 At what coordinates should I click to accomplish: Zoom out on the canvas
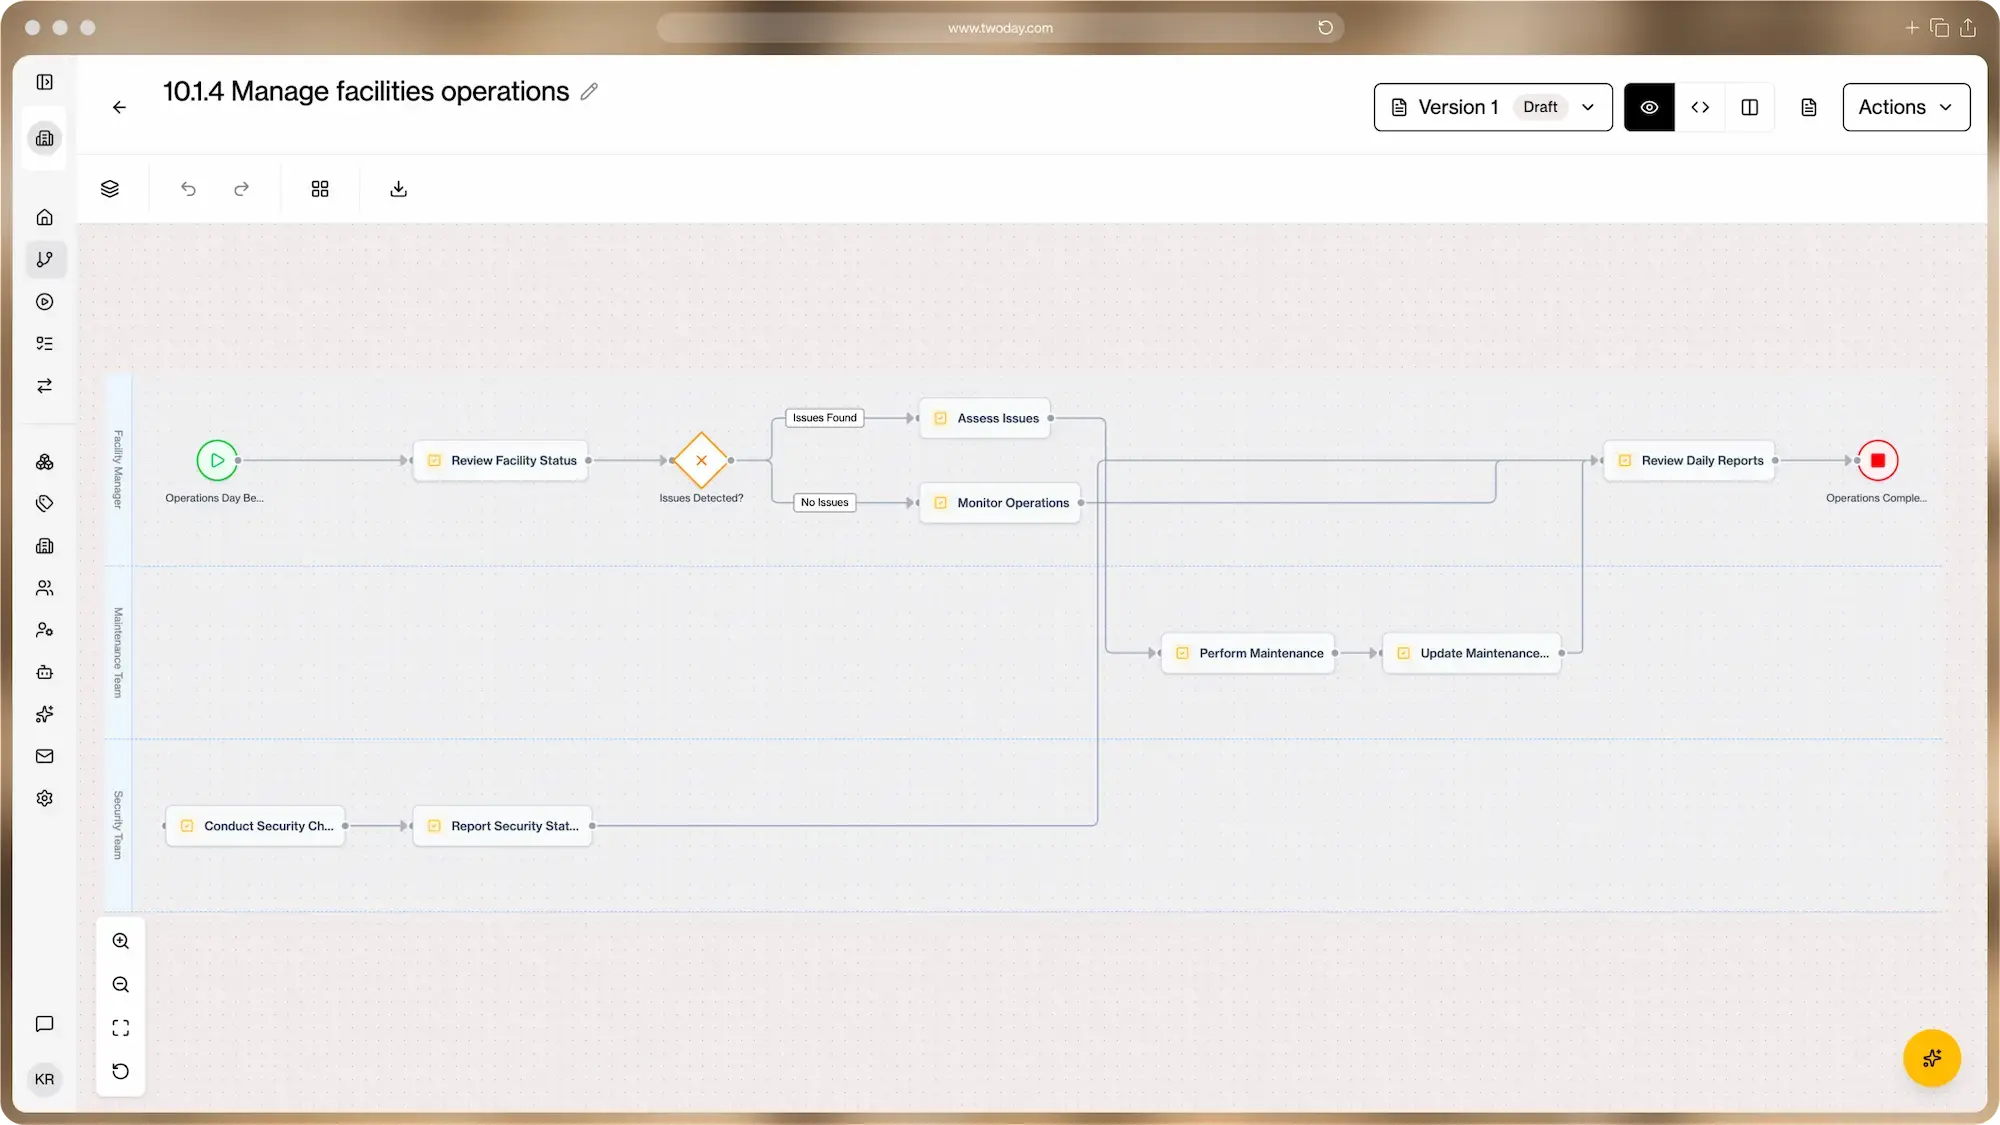121,985
